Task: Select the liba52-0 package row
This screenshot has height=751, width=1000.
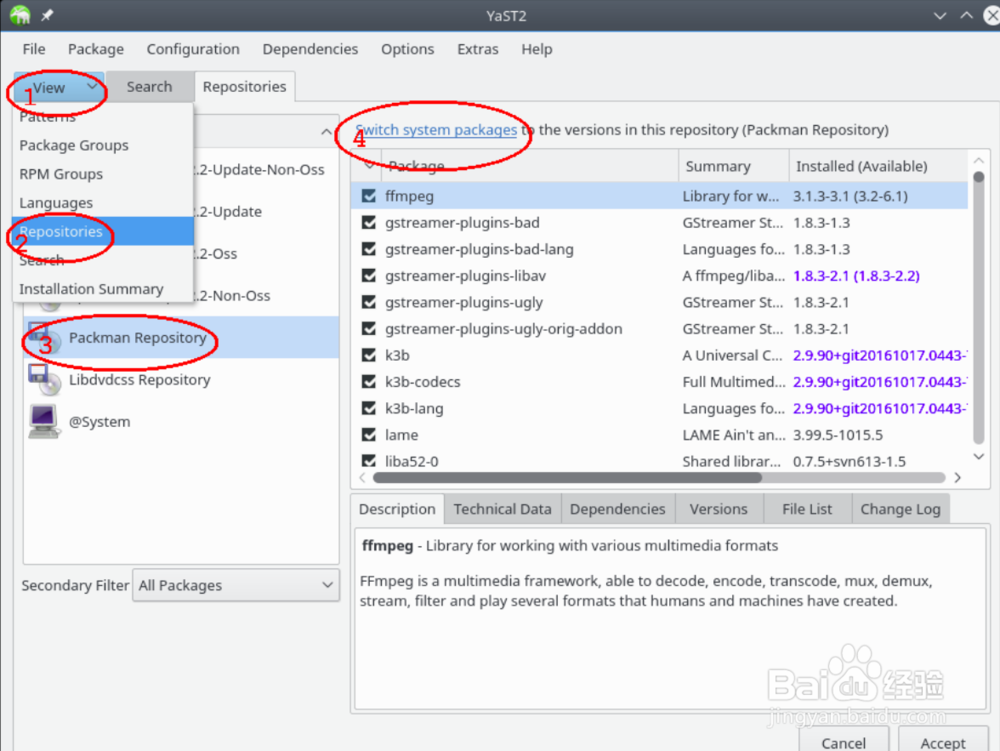Action: [659, 461]
